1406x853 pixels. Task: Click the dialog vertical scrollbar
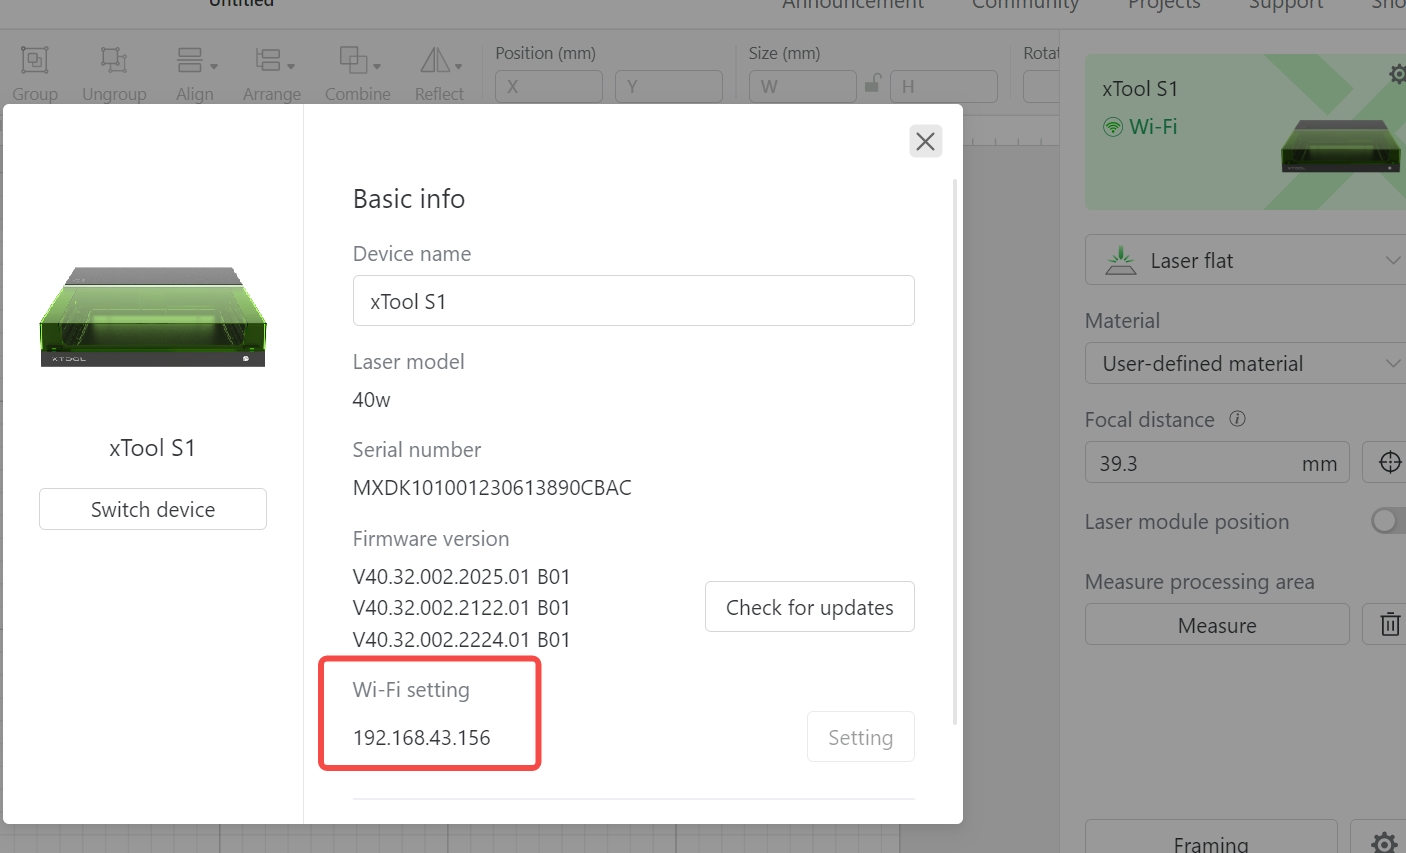pyautogui.click(x=955, y=450)
